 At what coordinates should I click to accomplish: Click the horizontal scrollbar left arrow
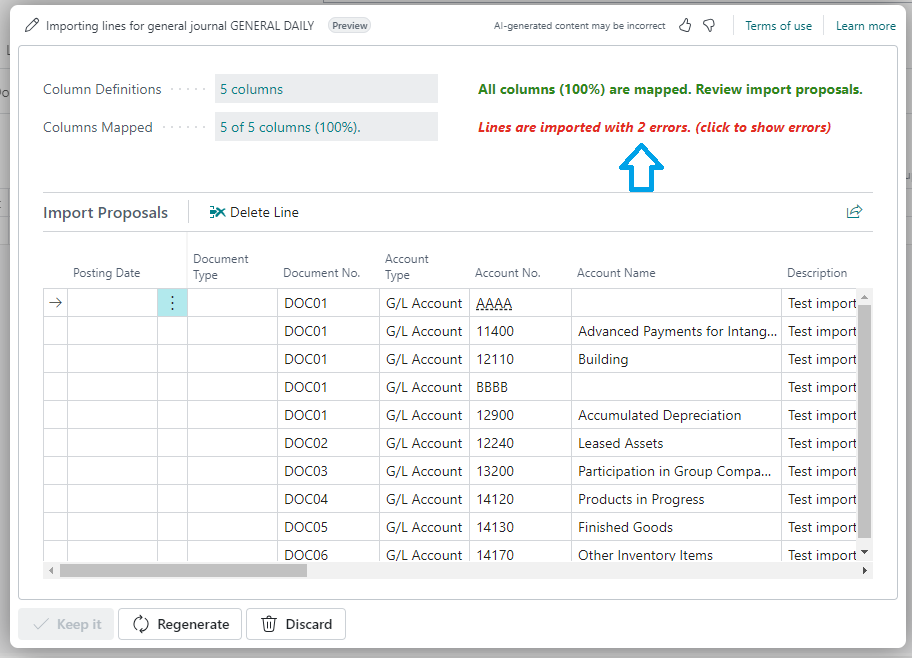tap(51, 570)
